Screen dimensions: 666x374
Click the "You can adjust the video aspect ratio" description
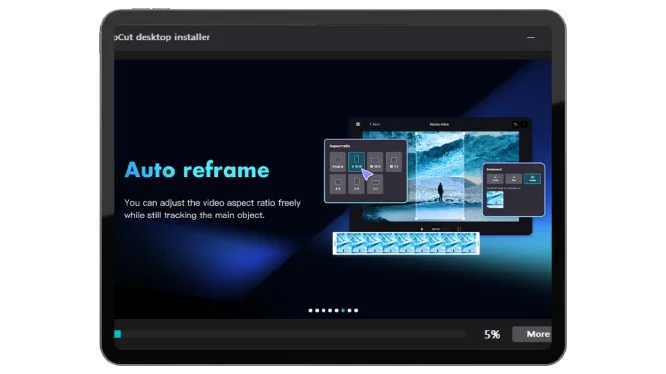point(212,209)
